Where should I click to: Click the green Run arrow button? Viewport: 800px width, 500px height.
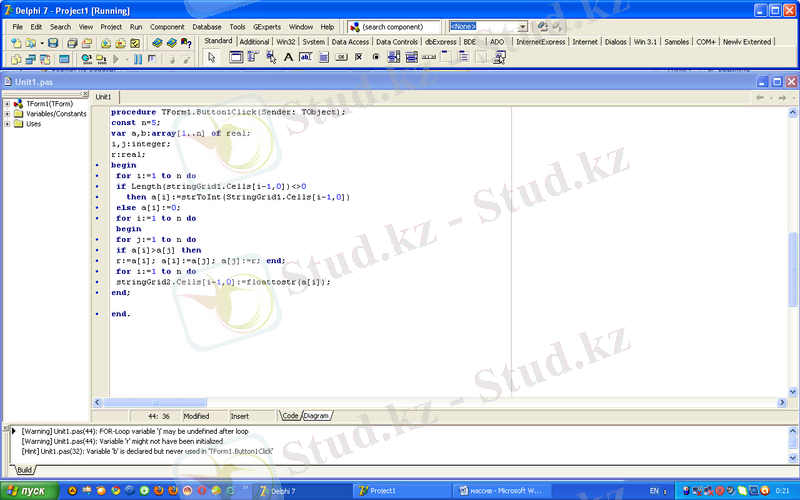[x=116, y=59]
